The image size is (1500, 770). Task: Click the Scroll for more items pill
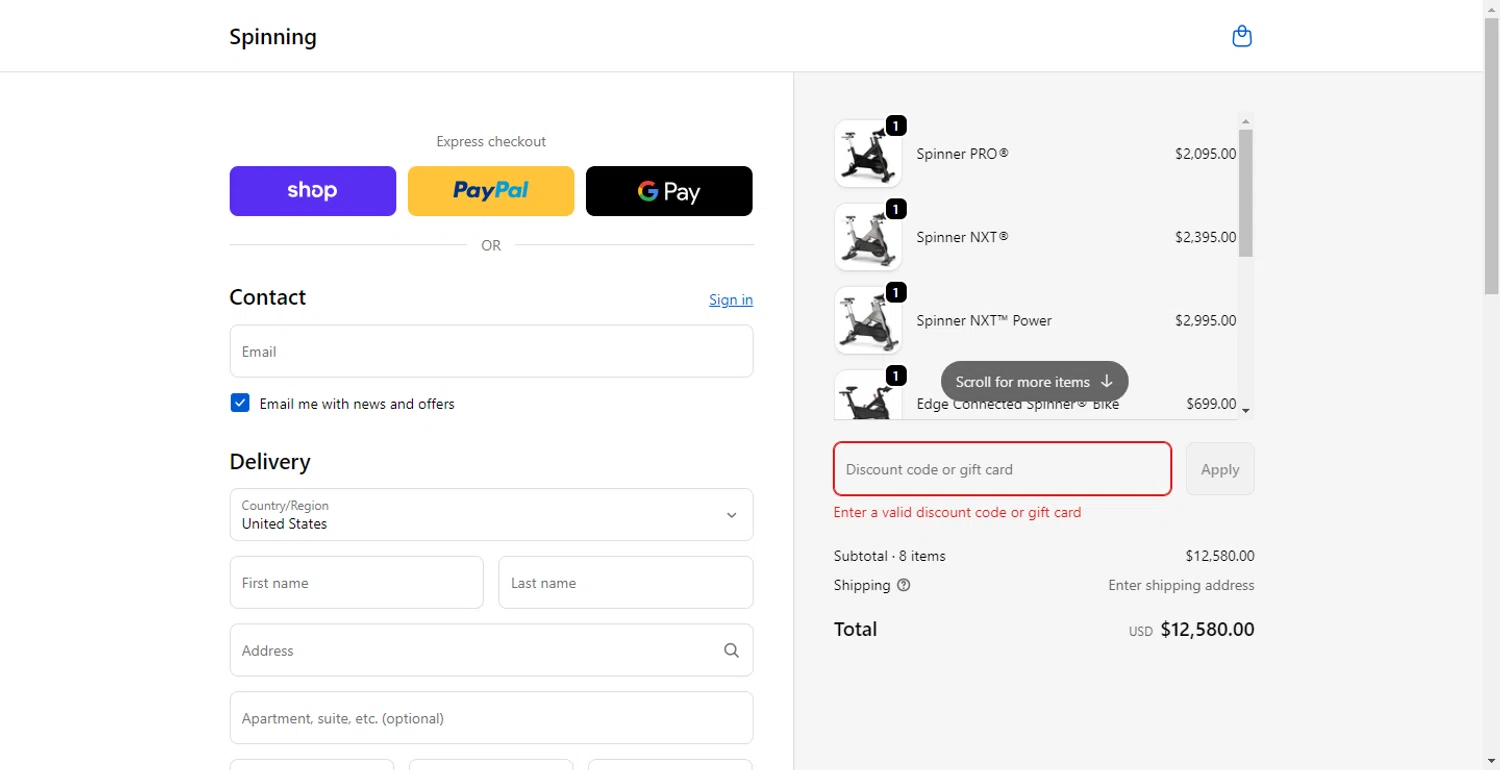coord(1034,381)
